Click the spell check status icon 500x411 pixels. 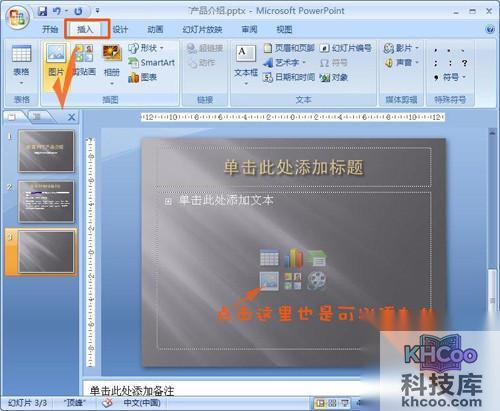[x=107, y=403]
